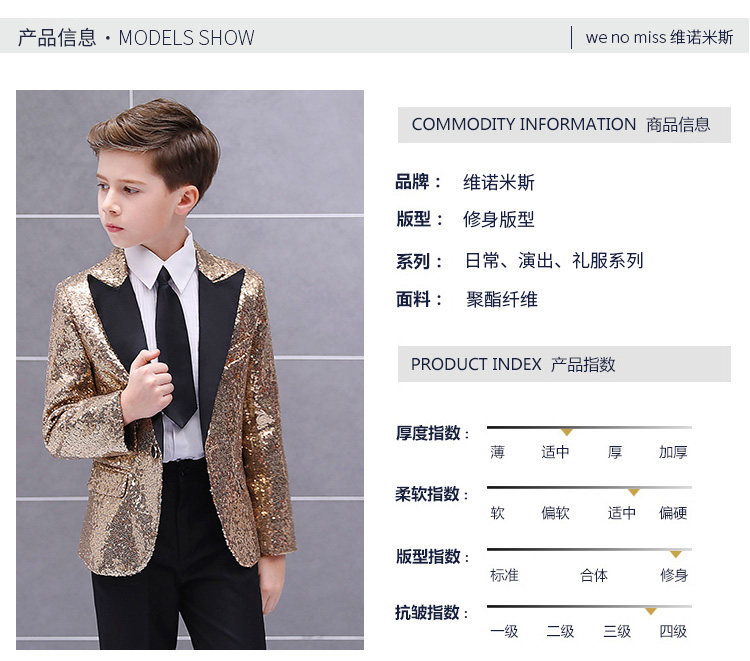Click the gold triangle on 柔软指数 scale
Screen dimensions: 750x661
pos(634,492)
